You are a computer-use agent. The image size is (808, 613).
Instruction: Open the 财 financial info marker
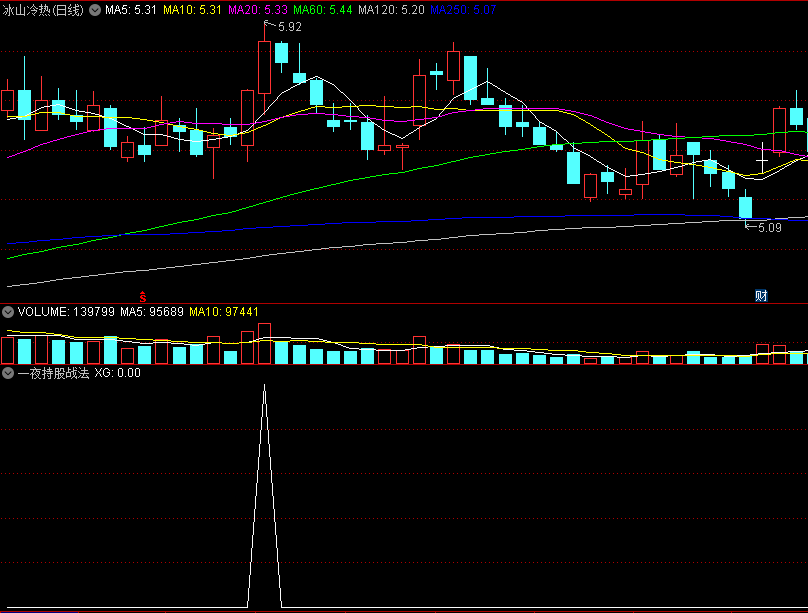761,296
